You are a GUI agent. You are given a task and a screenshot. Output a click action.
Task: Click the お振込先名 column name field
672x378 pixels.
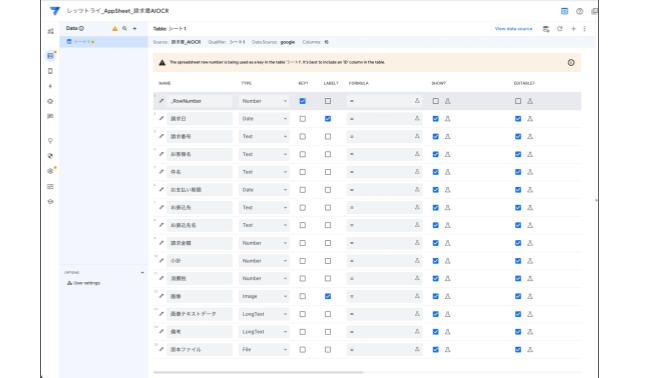(200, 225)
